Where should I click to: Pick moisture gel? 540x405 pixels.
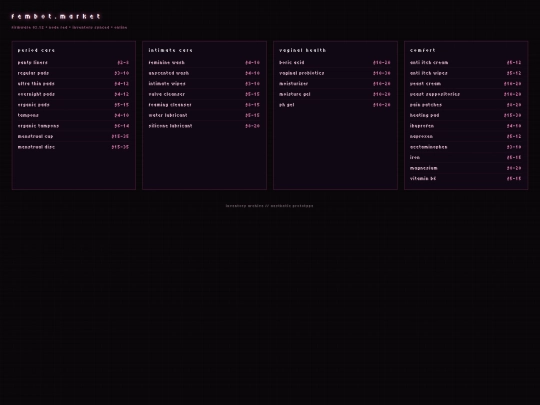tap(335, 94)
